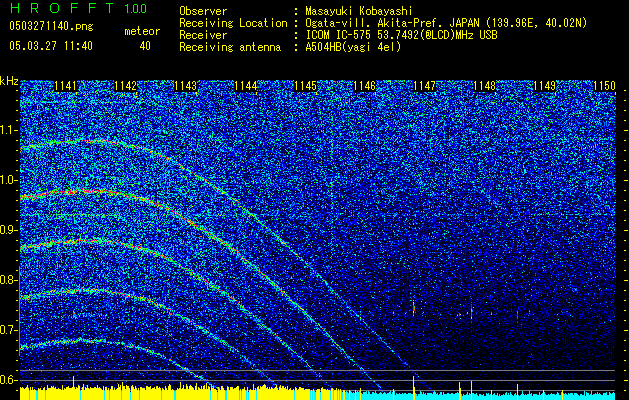This screenshot has height=400, width=629.
Task: Click the HROFFT title text
Action: (61, 8)
